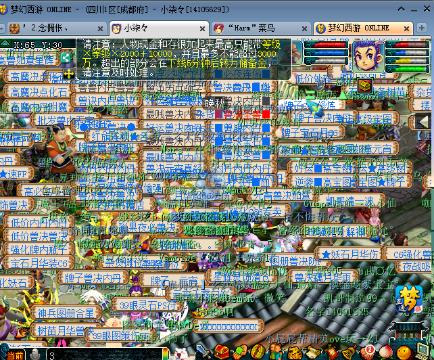Open the pagoda gate building icon
The image size is (434, 360).
[409, 330]
